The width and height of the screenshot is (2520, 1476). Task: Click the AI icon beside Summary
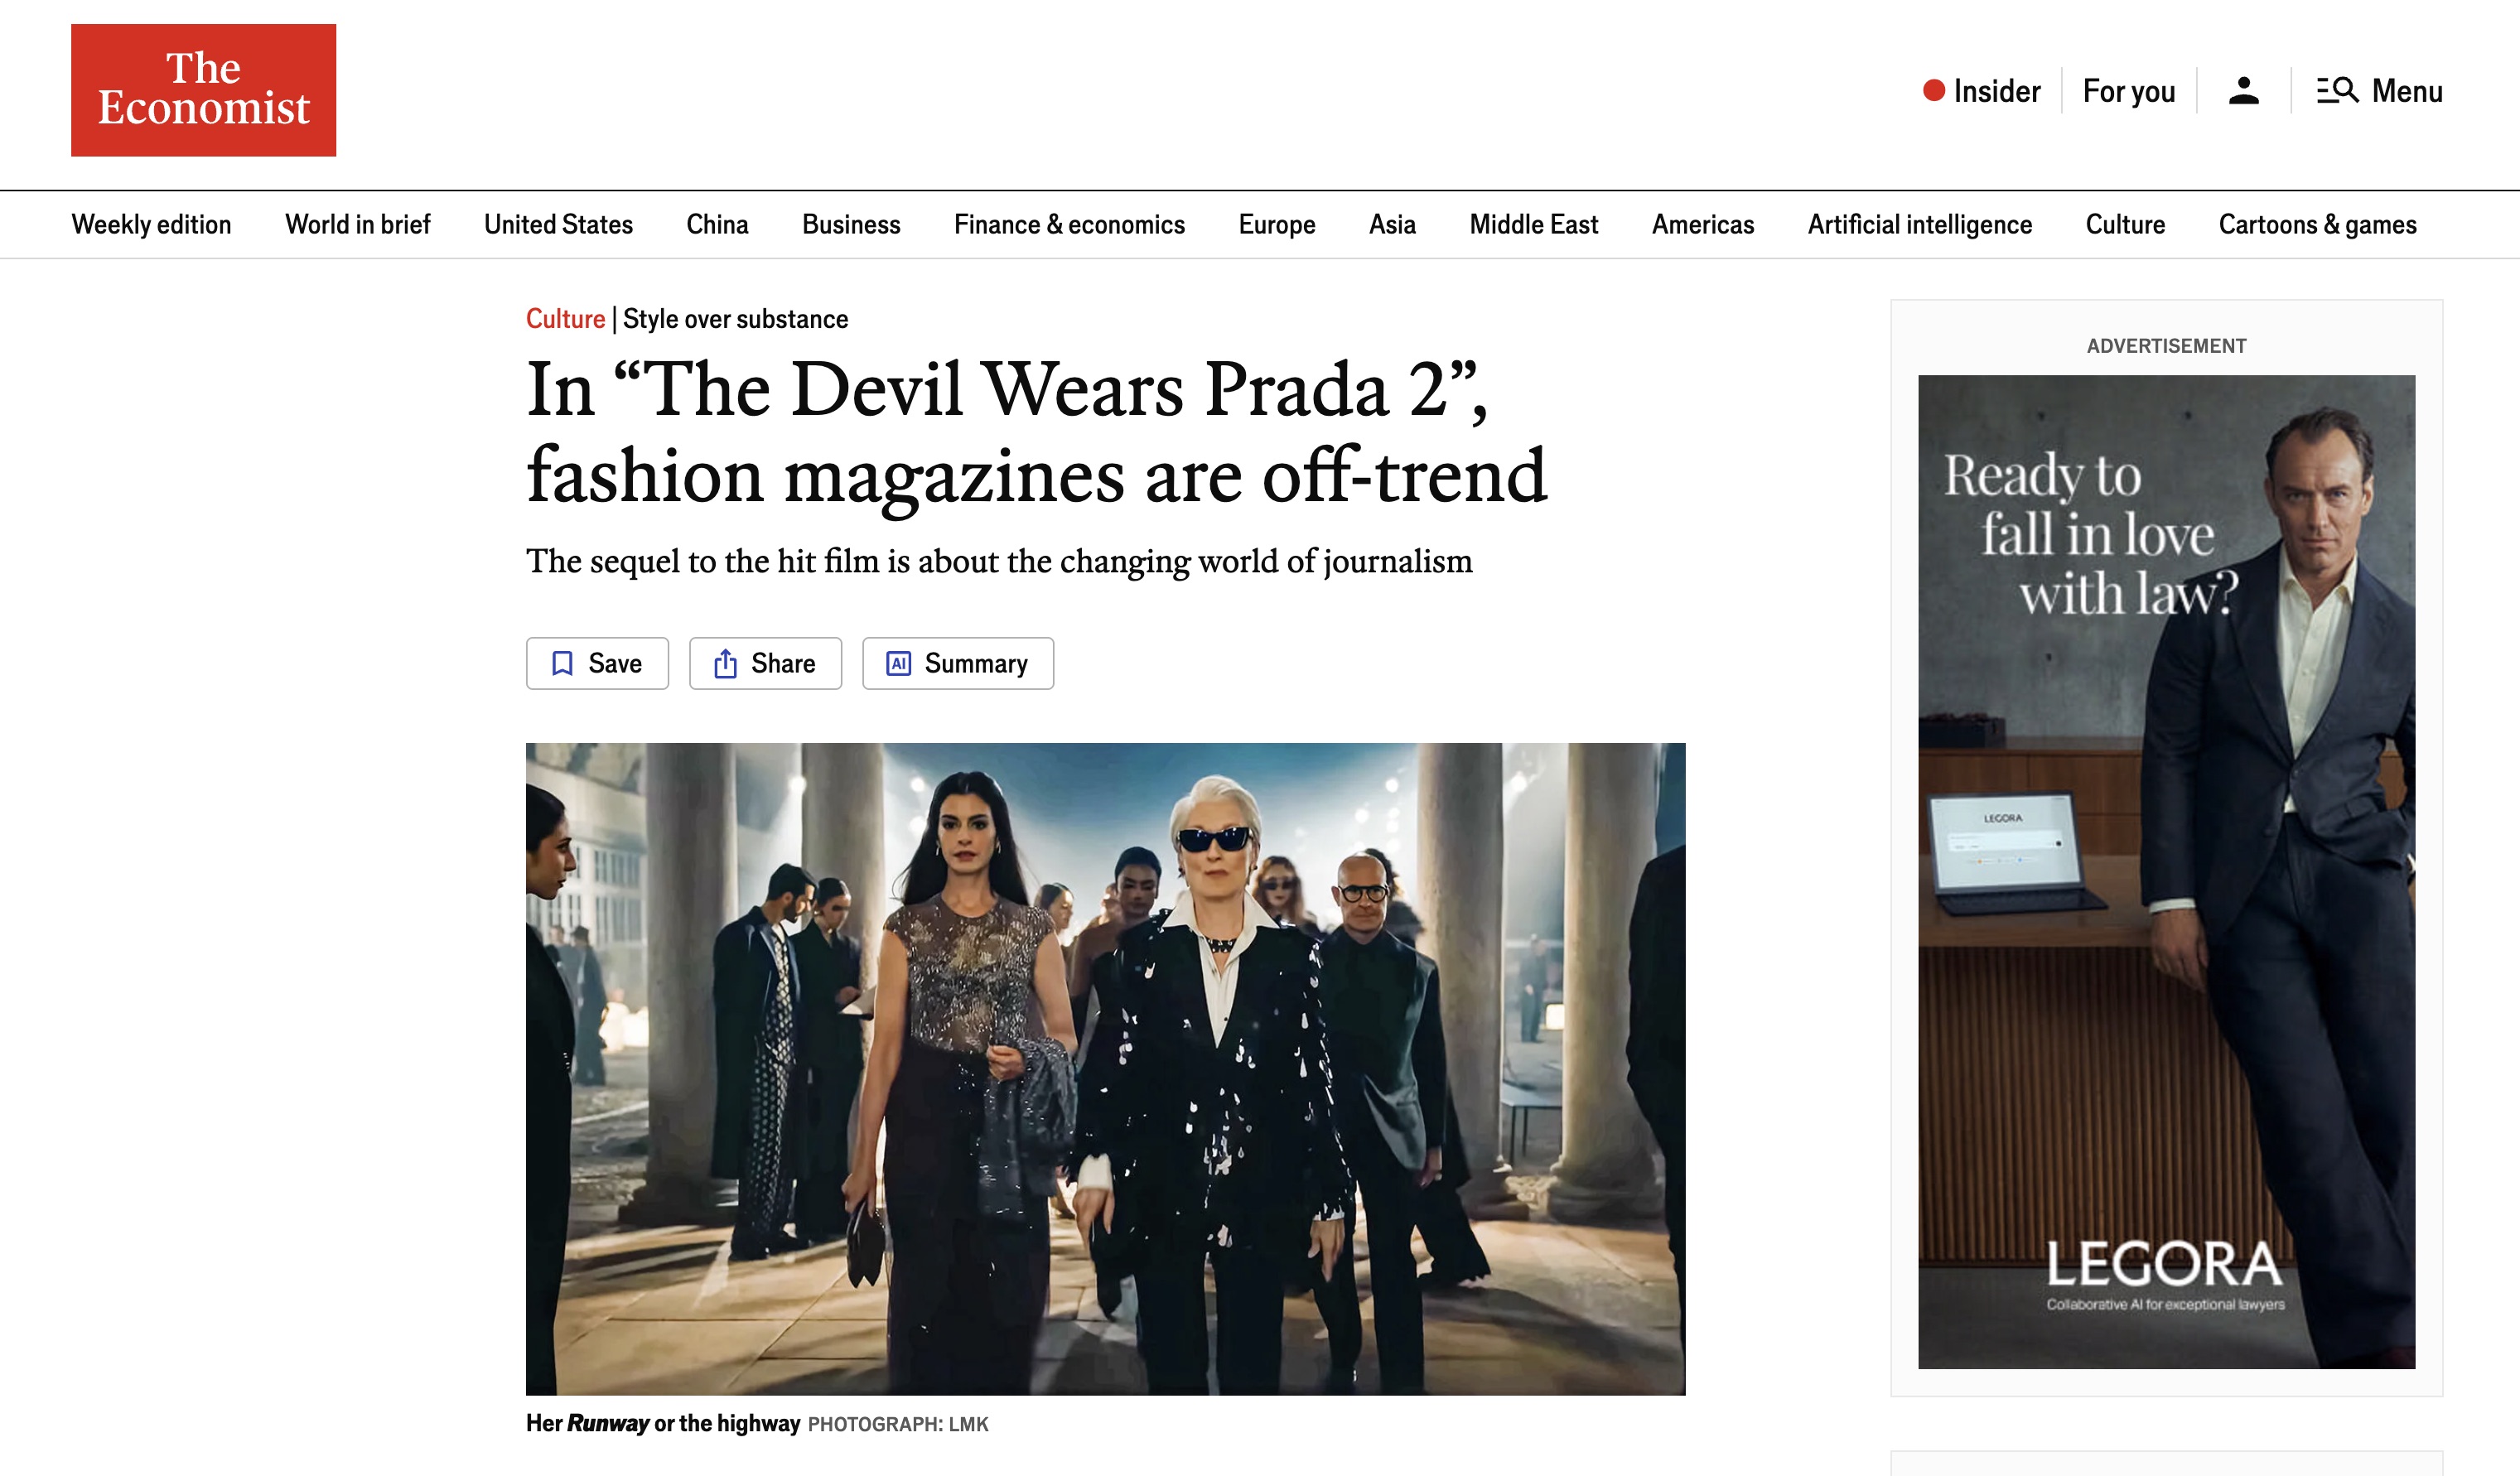point(899,664)
